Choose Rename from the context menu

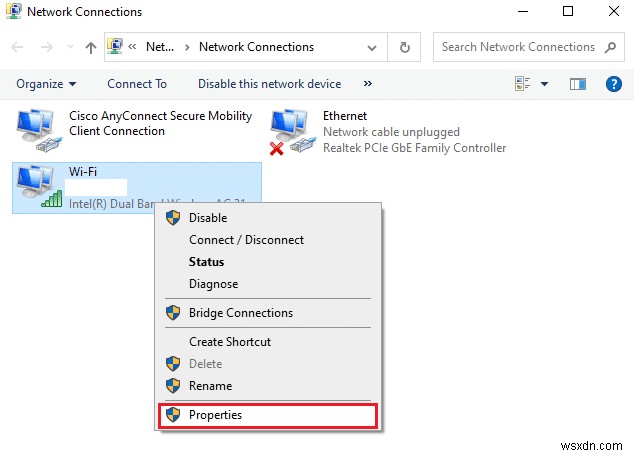coord(210,386)
